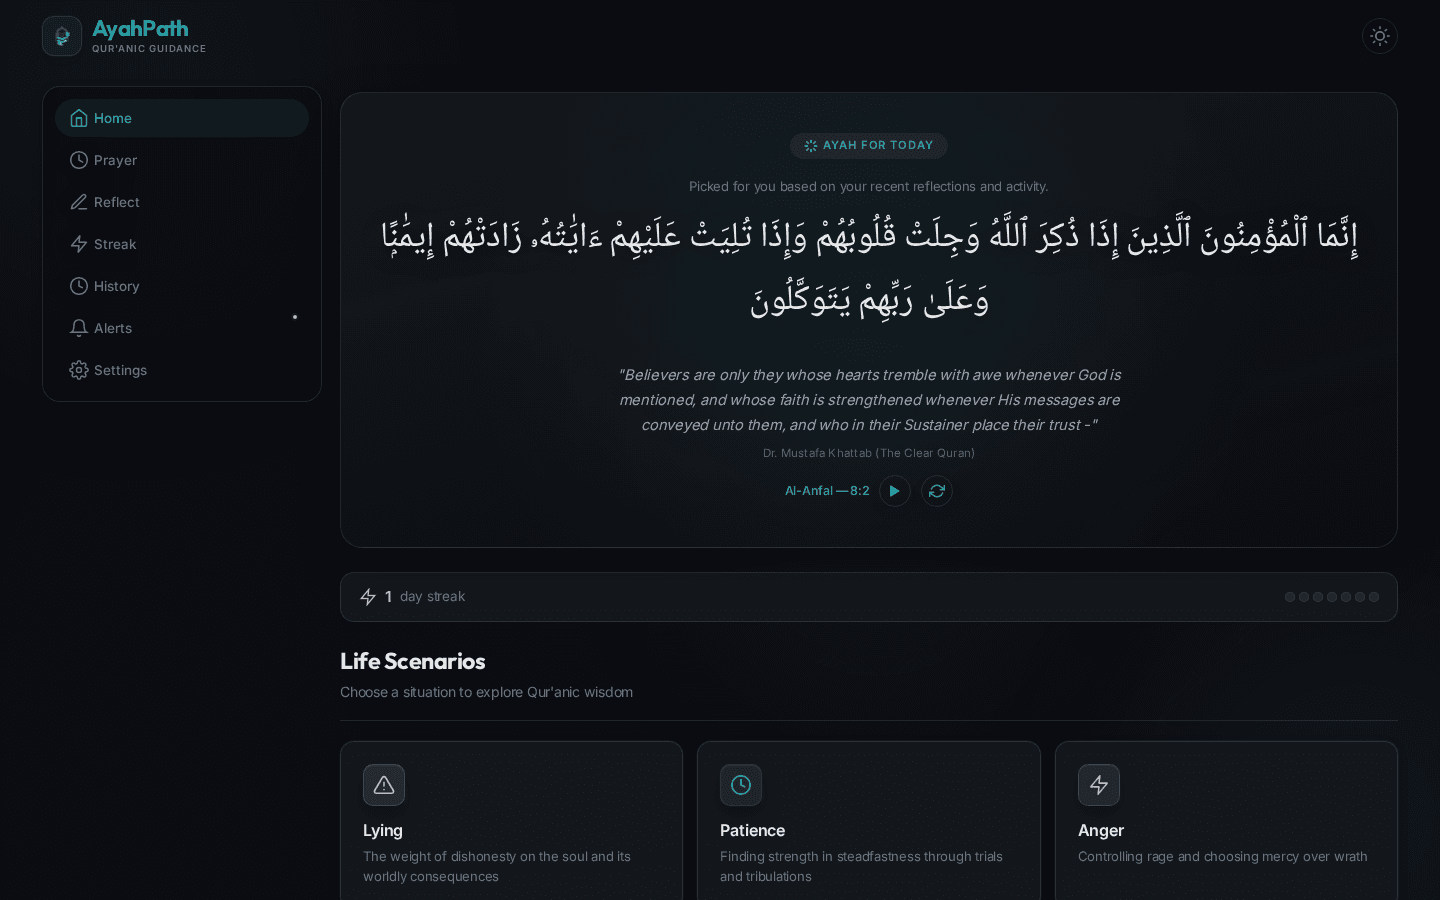Open the Patience scenario card title
The width and height of the screenshot is (1440, 900).
pos(752,831)
